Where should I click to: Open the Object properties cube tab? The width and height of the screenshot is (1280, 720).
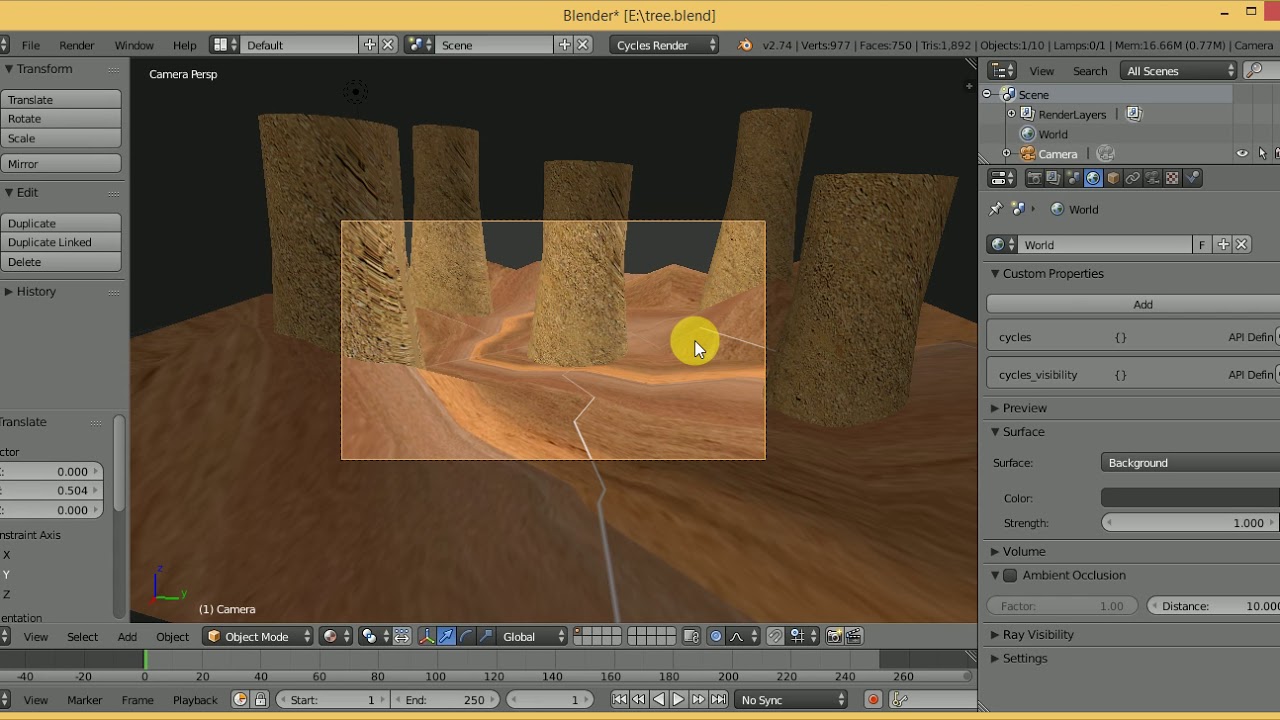pos(1113,178)
